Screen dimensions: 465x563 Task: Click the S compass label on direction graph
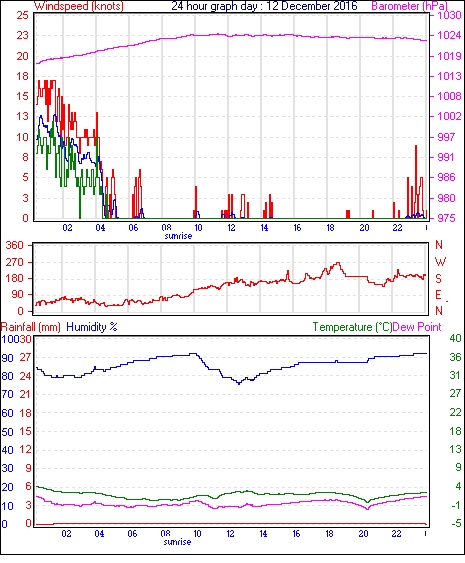tap(438, 279)
